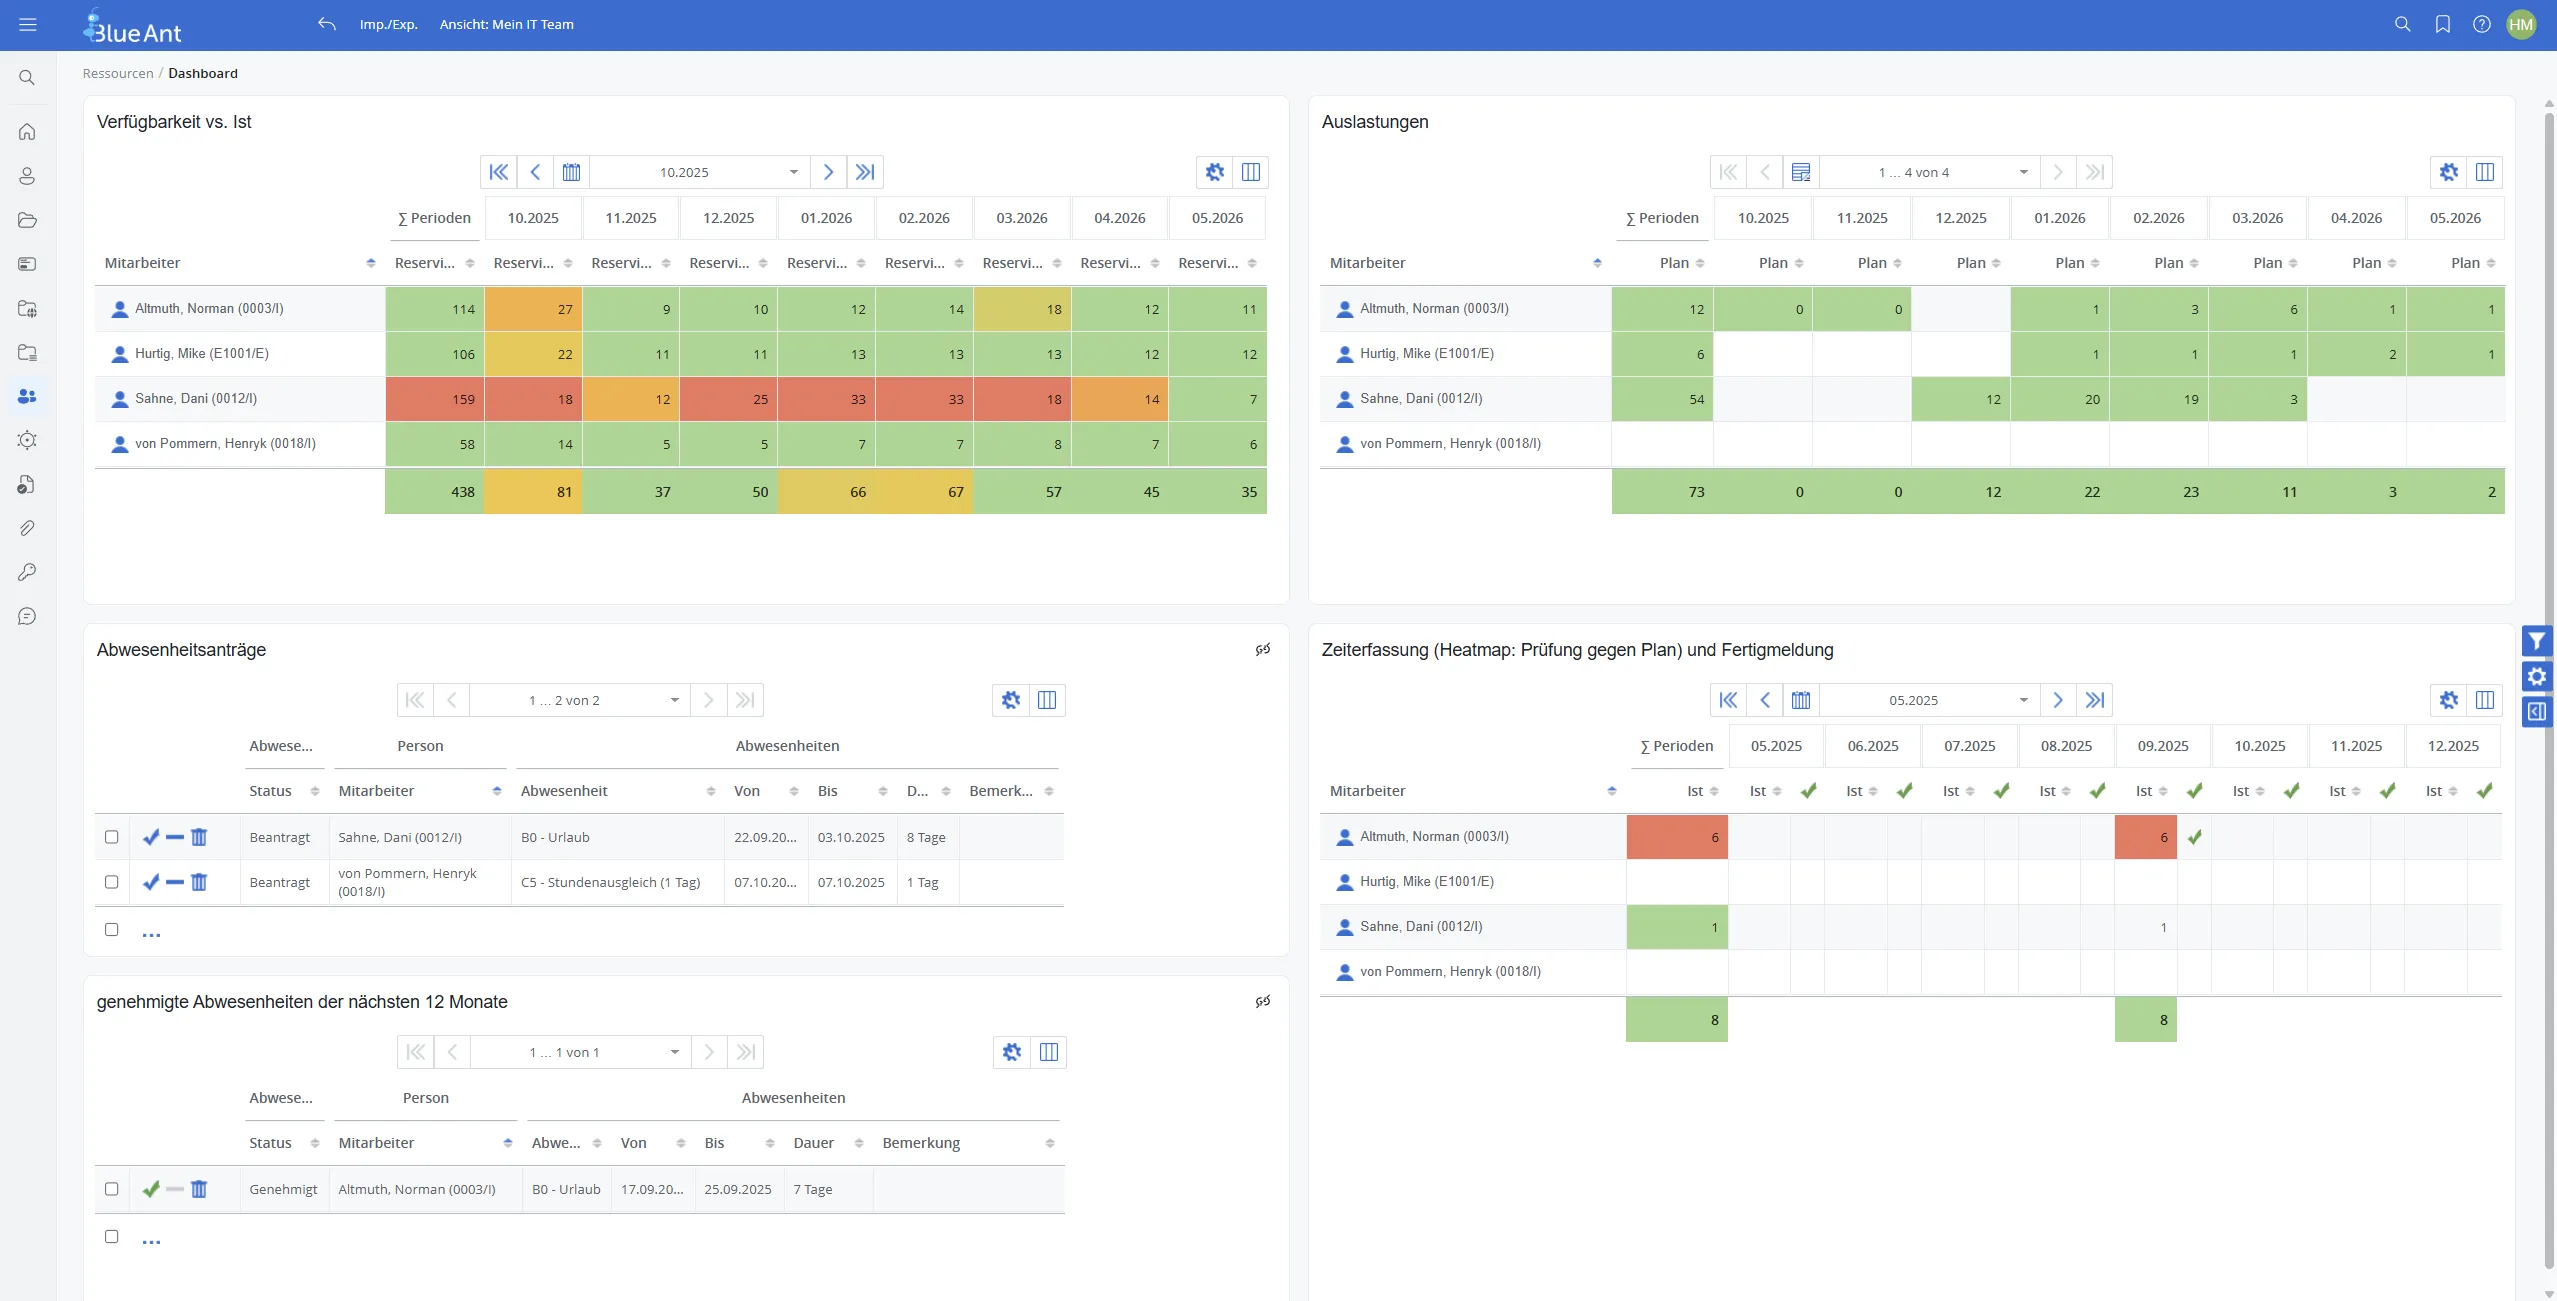Screen dimensions: 2557x1301
Task: Open the Imp./Exp. menu
Action: pos(388,24)
